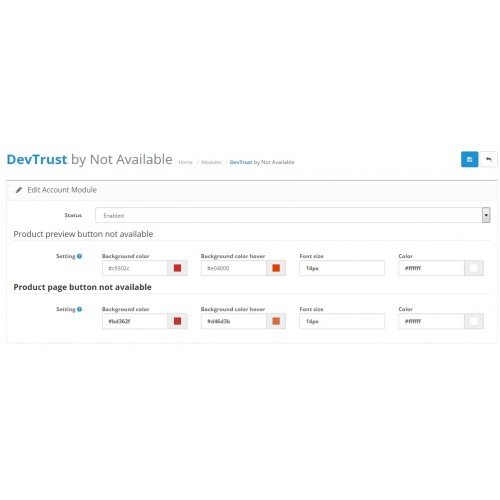The height and width of the screenshot is (500, 500).
Task: Open Home breadcrumb link
Action: 185,162
